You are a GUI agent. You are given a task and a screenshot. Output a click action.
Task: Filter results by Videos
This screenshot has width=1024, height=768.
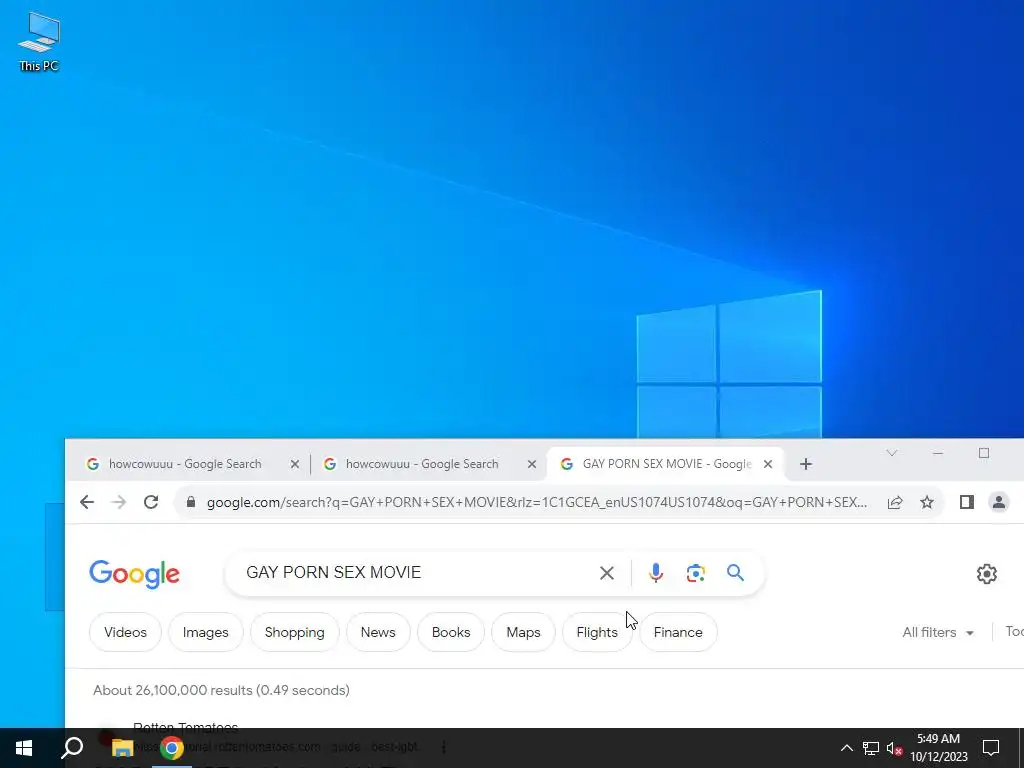125,632
